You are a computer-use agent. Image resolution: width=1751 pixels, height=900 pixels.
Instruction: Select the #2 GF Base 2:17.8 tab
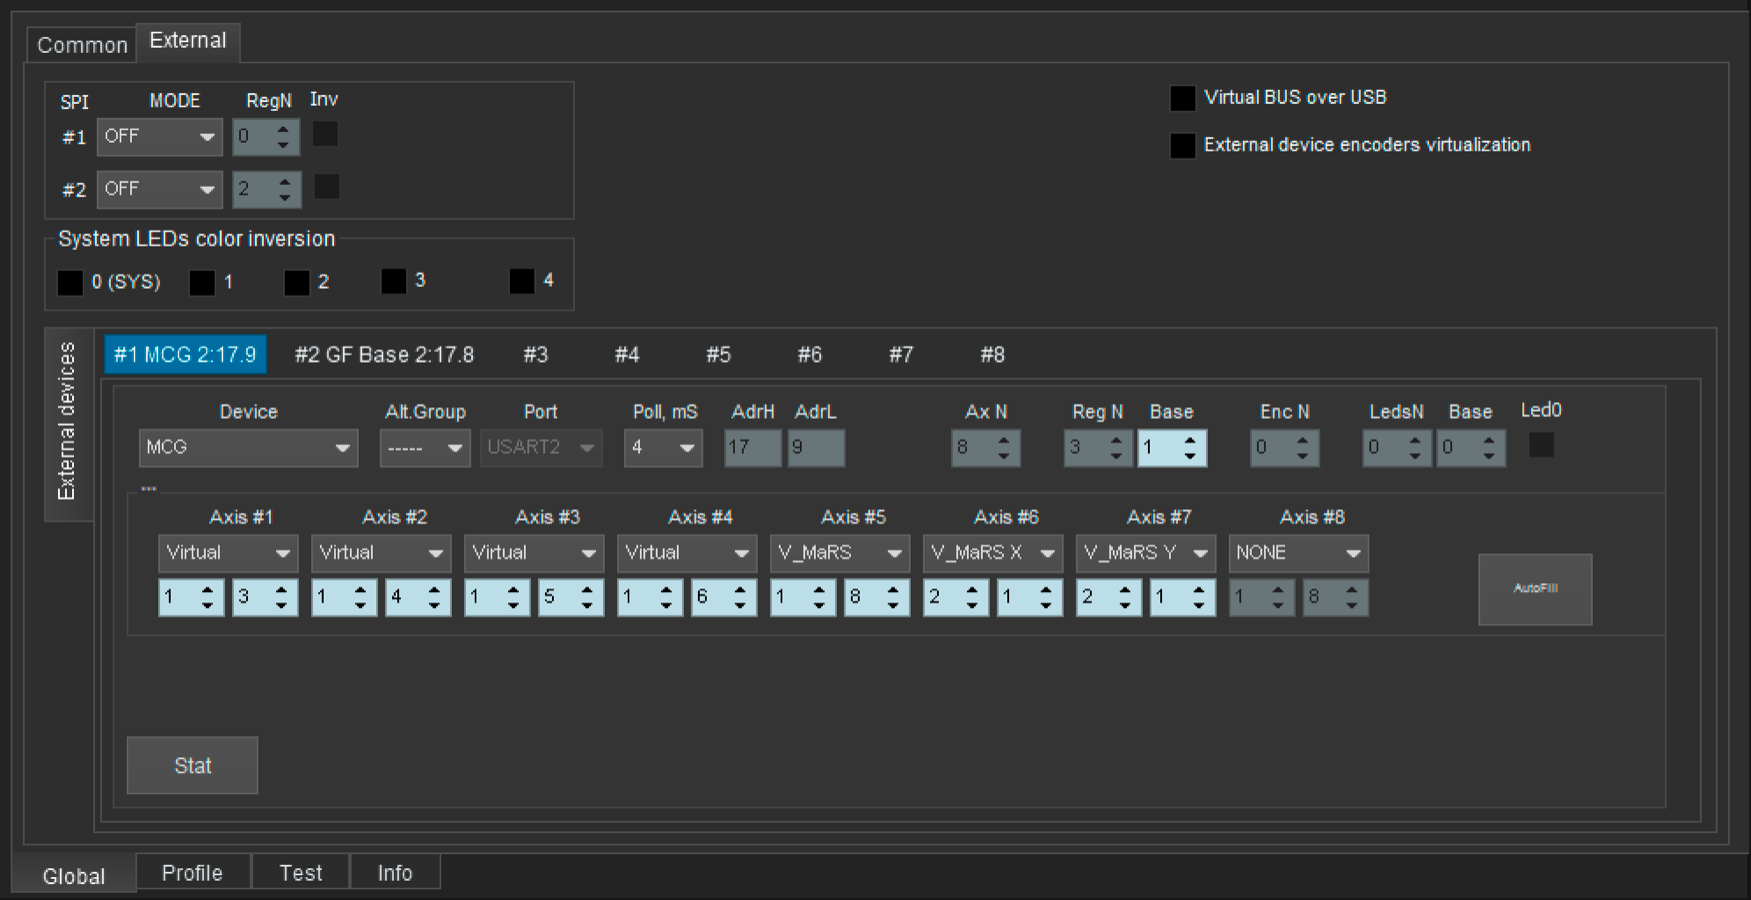[384, 355]
